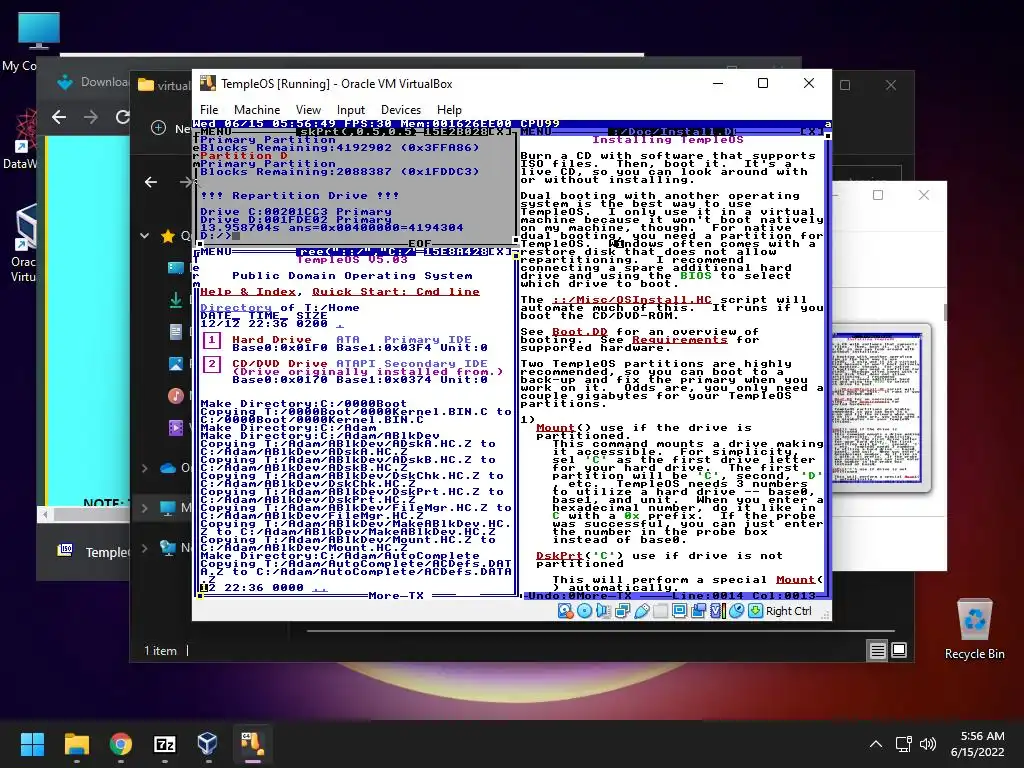Open the View menu in VirtualBox
Screen dimensions: 1024x768
[x=308, y=110]
